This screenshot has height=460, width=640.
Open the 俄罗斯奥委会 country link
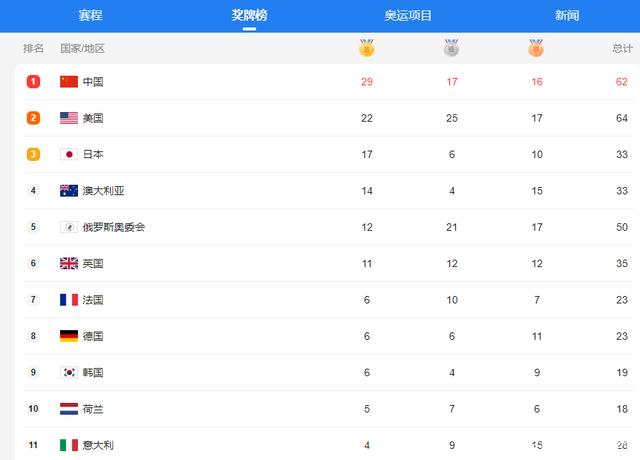pos(113,227)
